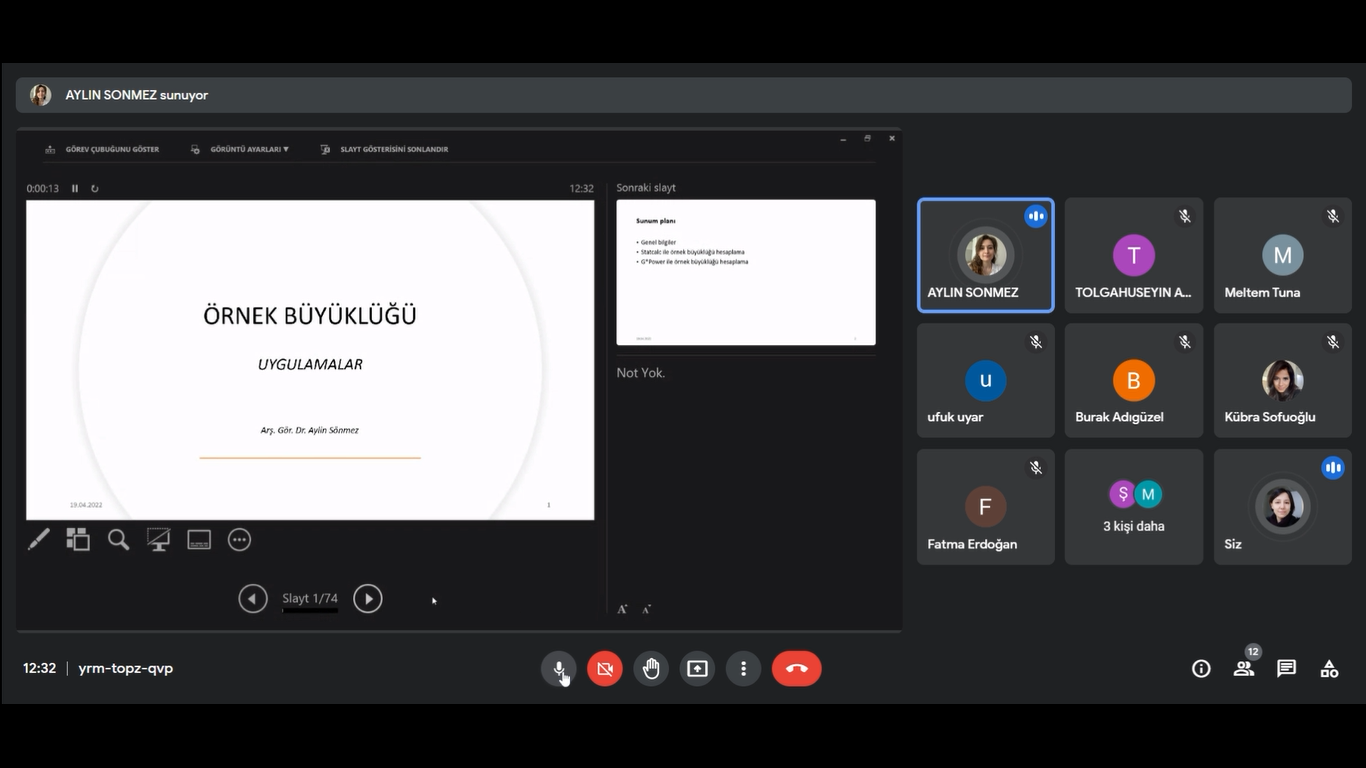Leave the call with red hang-up button
Viewport: 1366px width, 768px height.
pyautogui.click(x=796, y=669)
